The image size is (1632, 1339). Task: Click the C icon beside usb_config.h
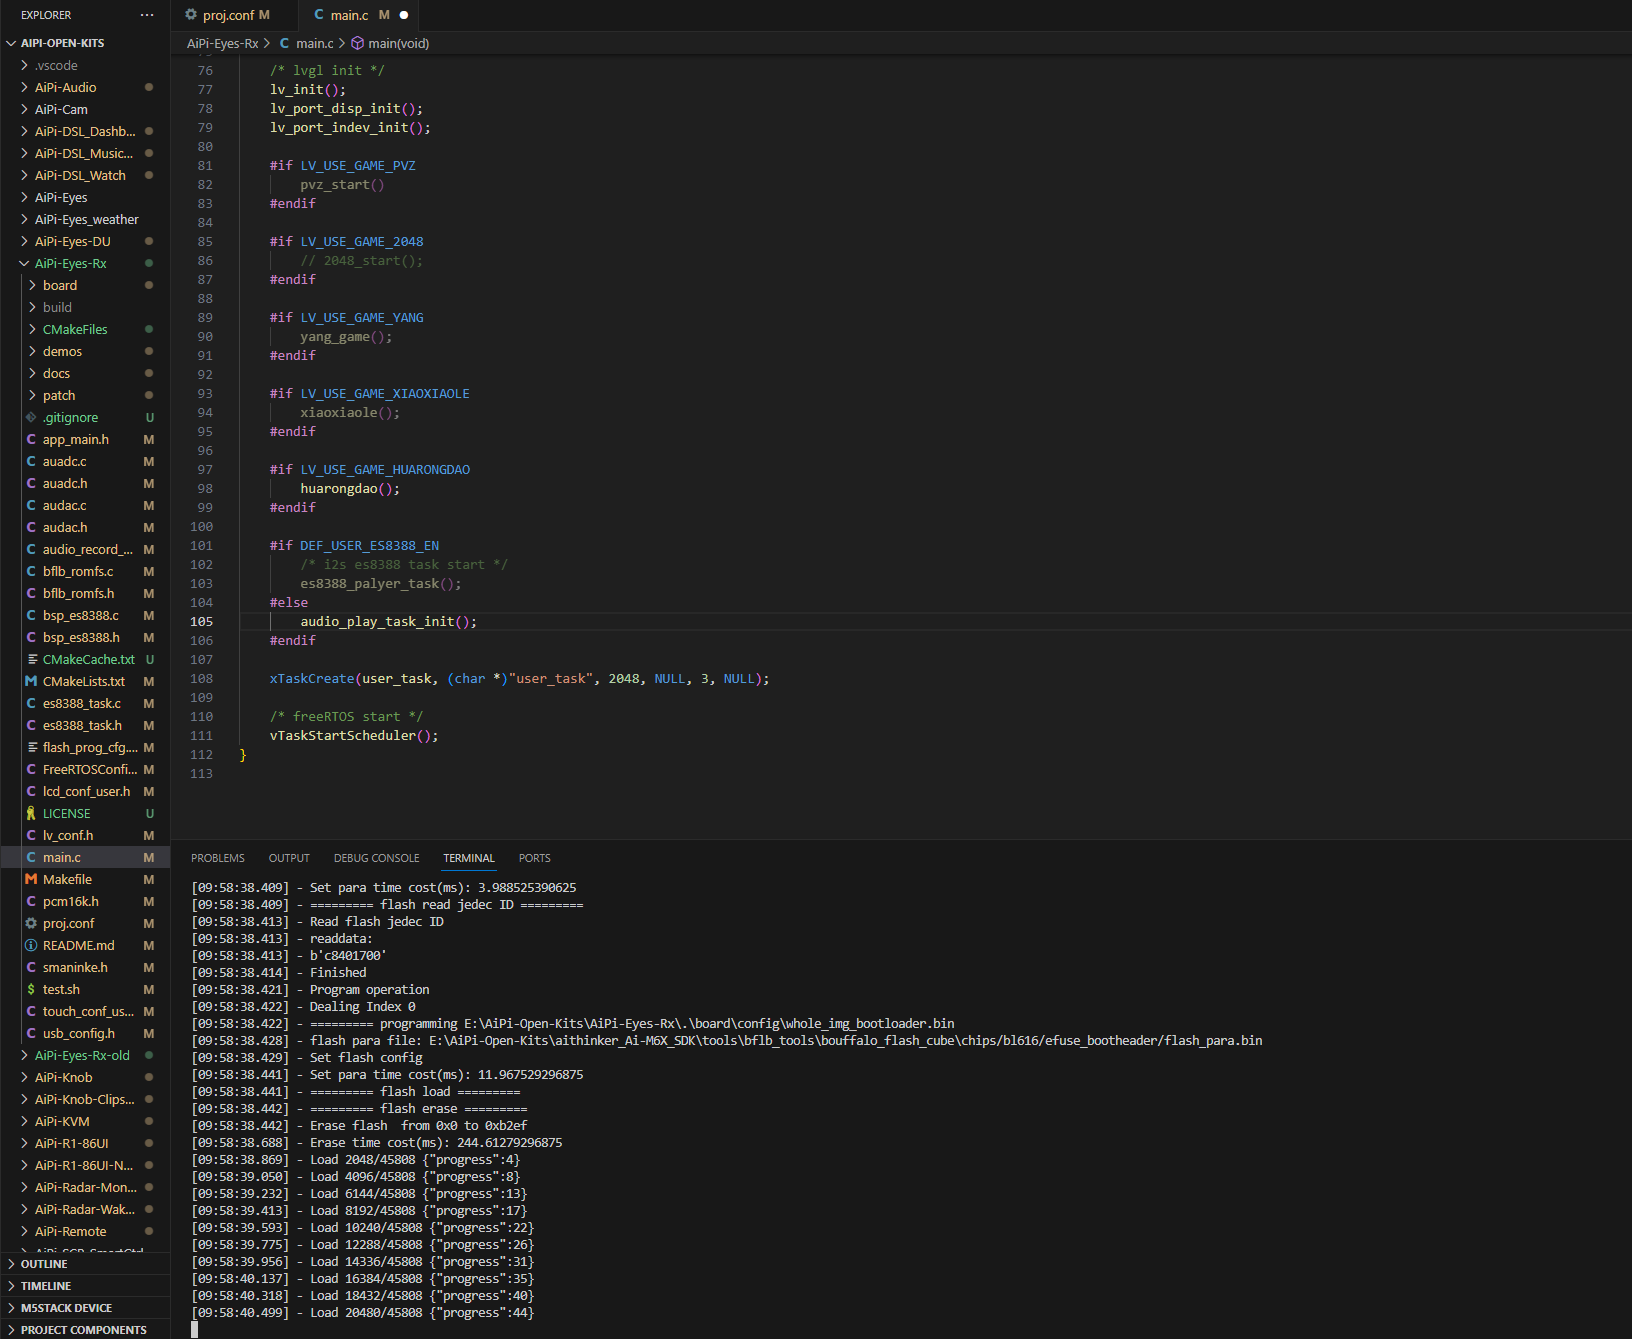point(31,1033)
